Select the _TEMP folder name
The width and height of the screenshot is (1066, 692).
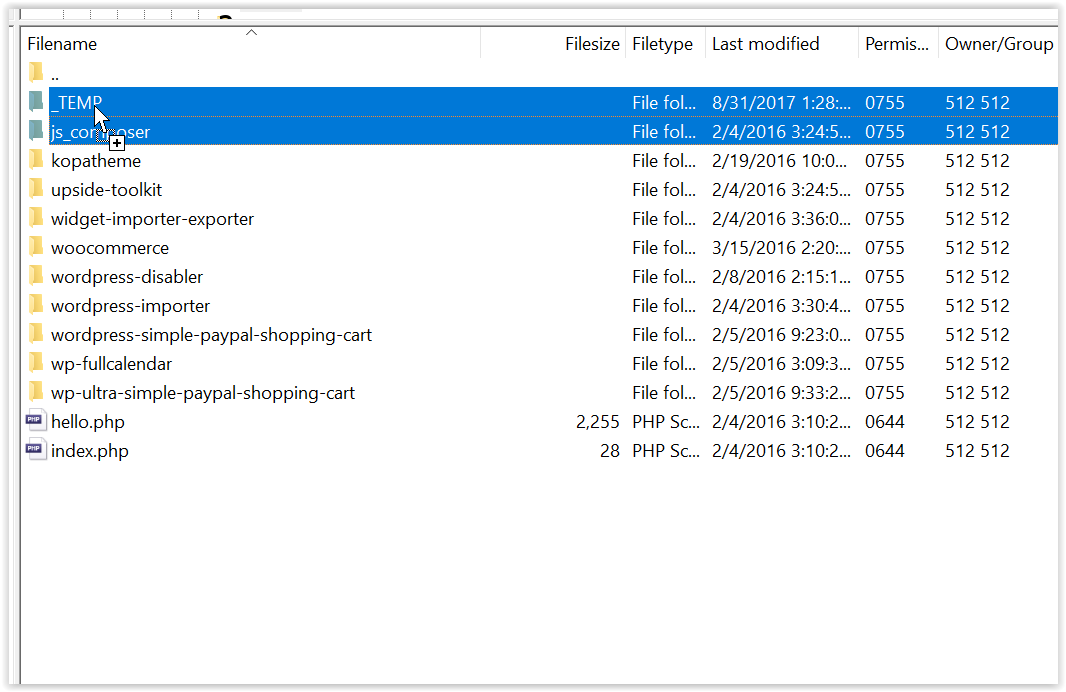[x=76, y=103]
